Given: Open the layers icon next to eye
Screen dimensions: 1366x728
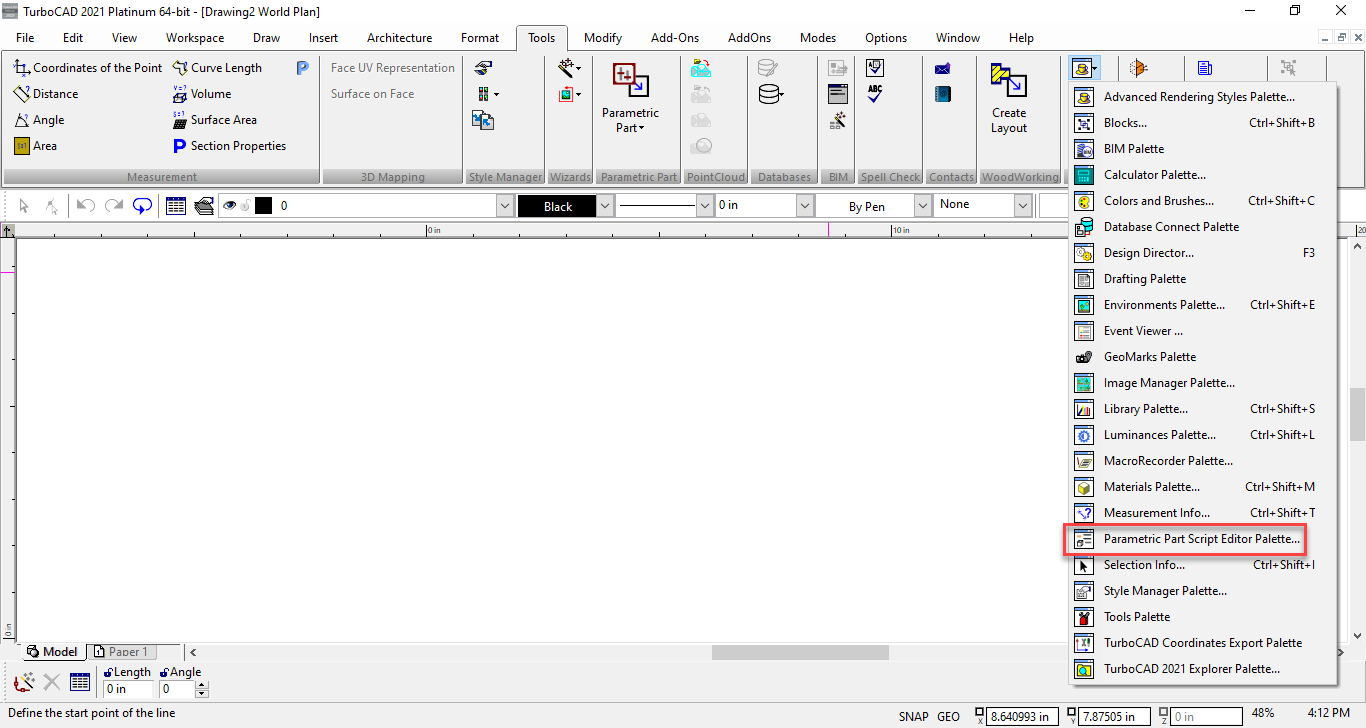Looking at the screenshot, I should 204,206.
